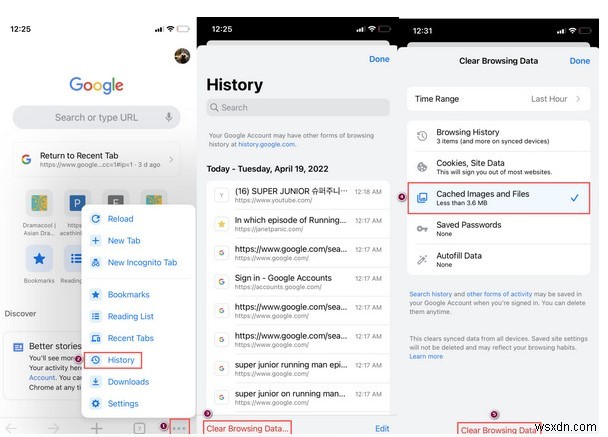Open the Sign in - Google Accounts entry

point(298,282)
